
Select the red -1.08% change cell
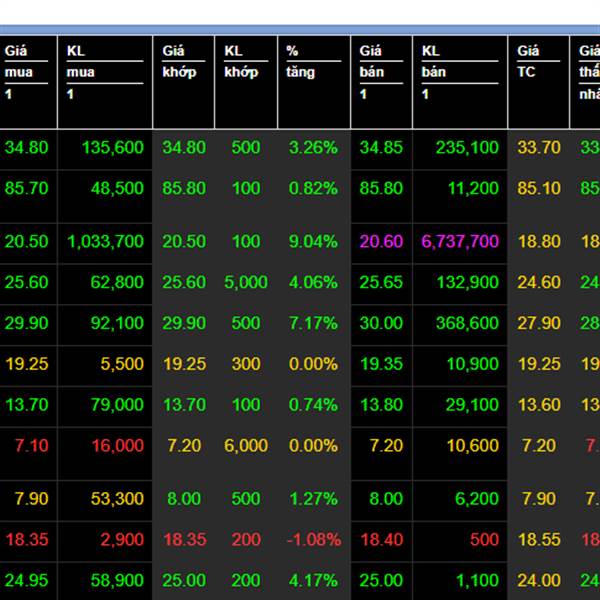pos(313,539)
